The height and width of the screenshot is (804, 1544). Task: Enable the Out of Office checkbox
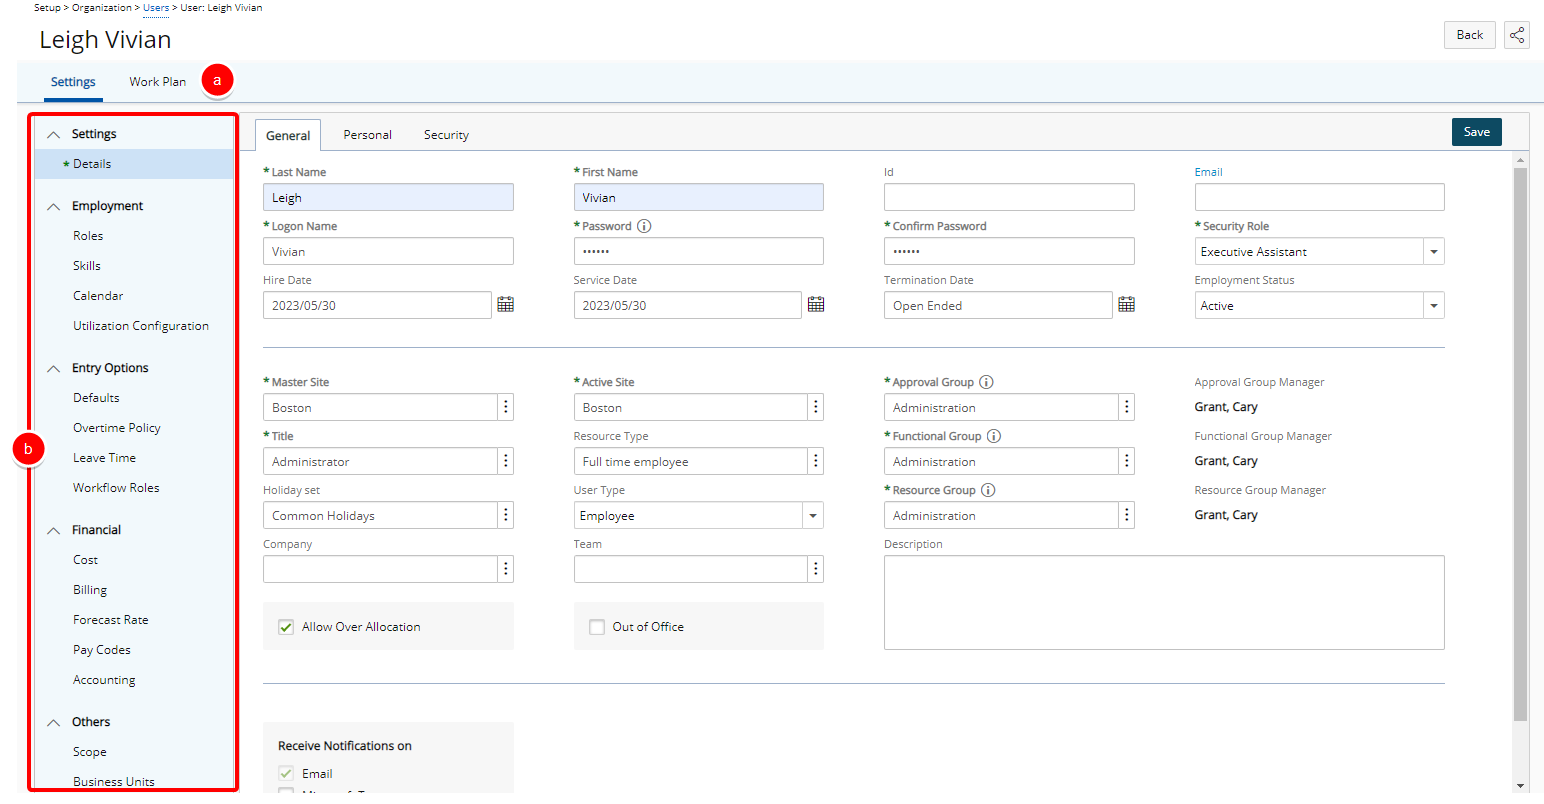pos(597,627)
